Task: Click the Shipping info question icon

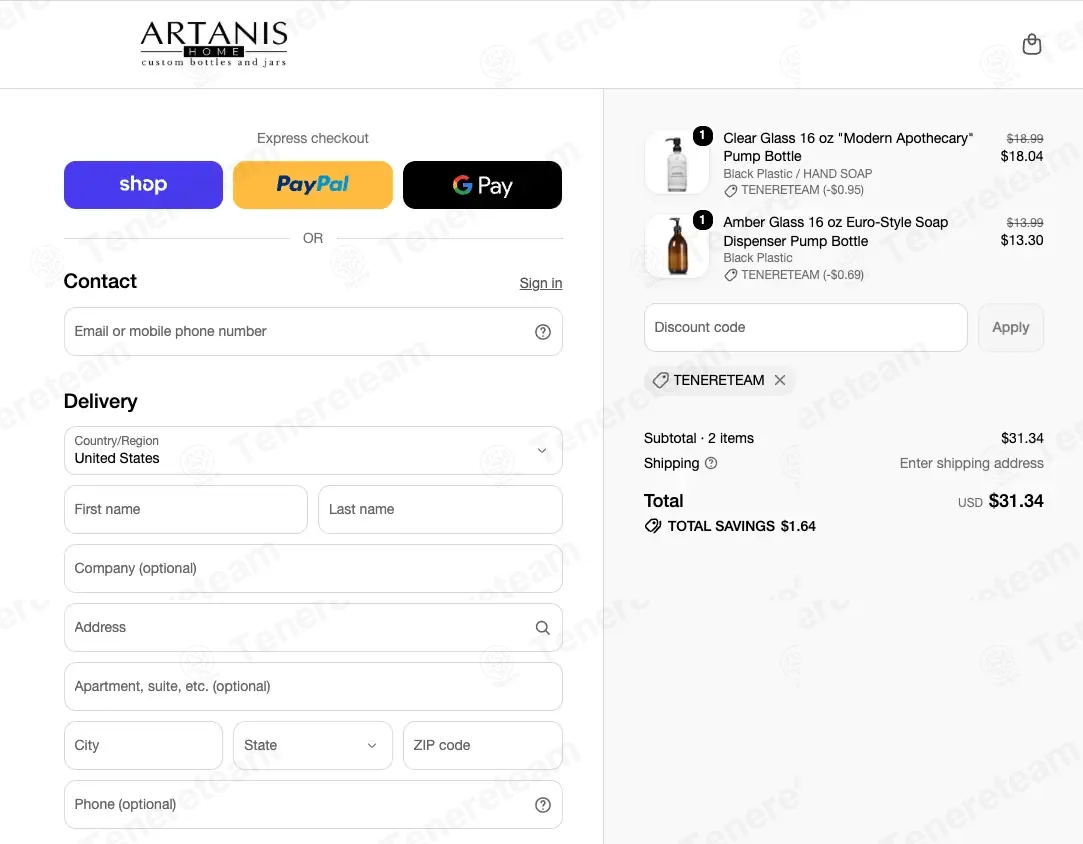Action: [x=711, y=463]
